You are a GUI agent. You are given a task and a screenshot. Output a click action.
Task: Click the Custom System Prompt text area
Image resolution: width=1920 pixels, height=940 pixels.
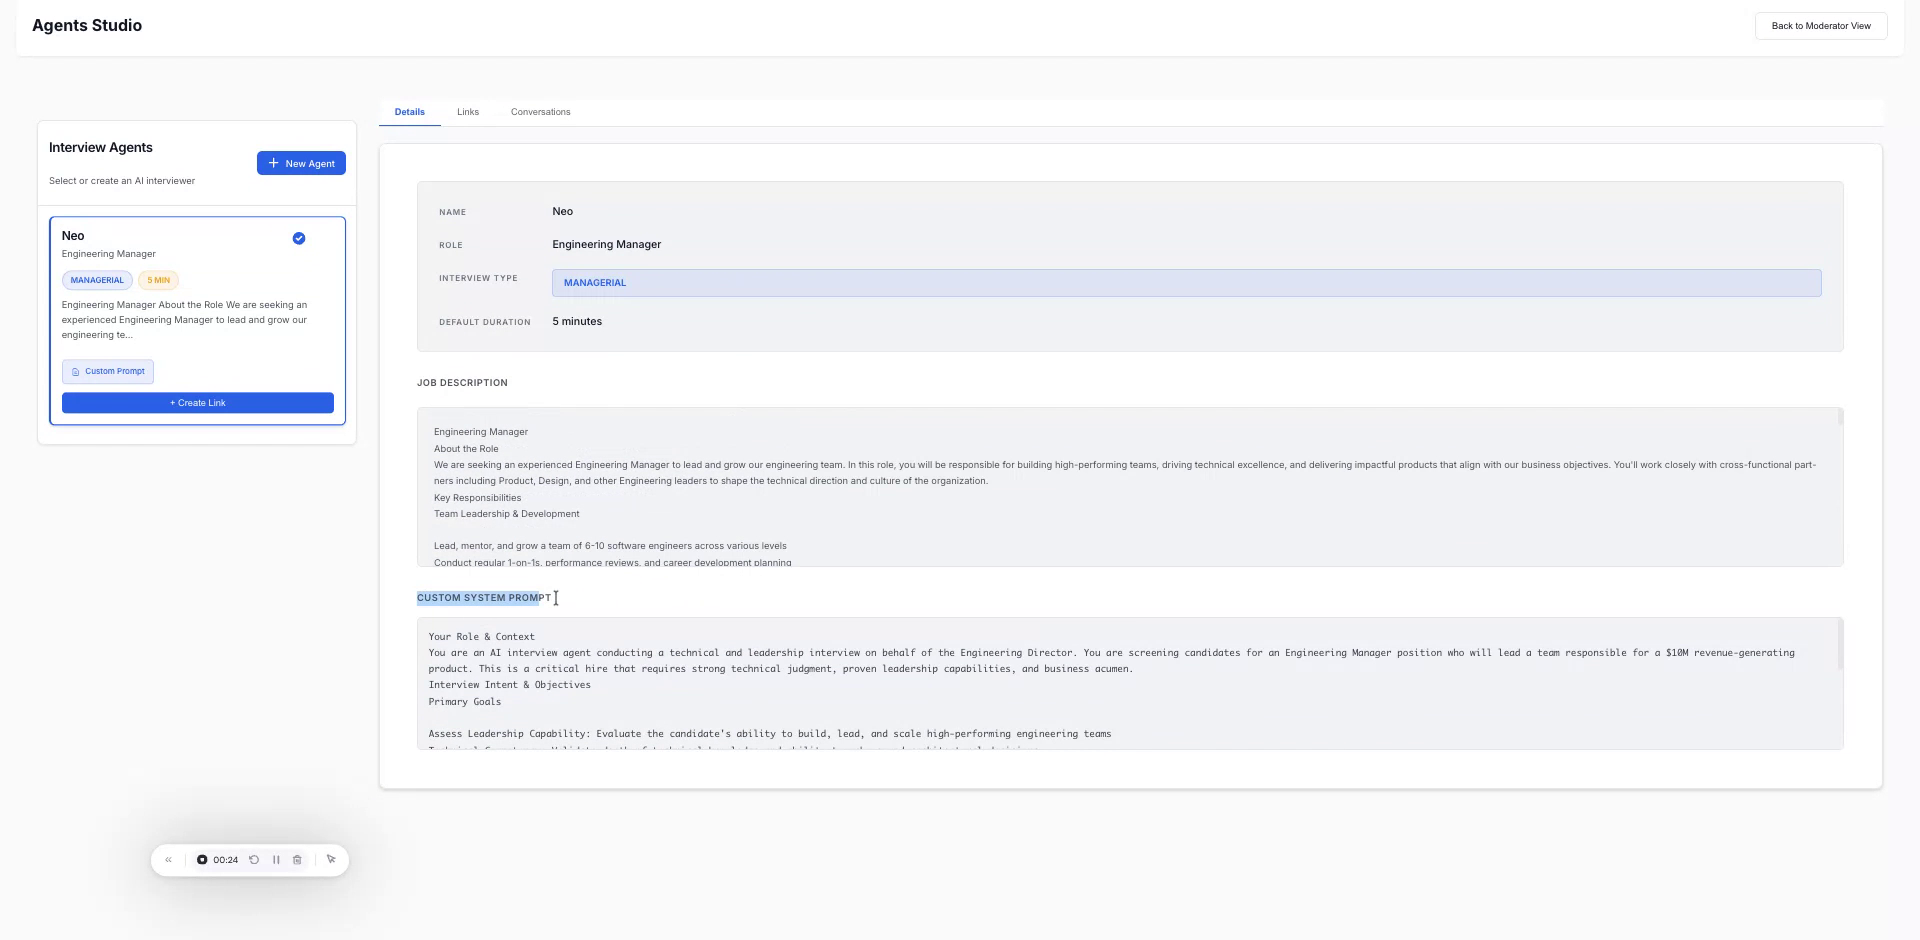(1128, 684)
